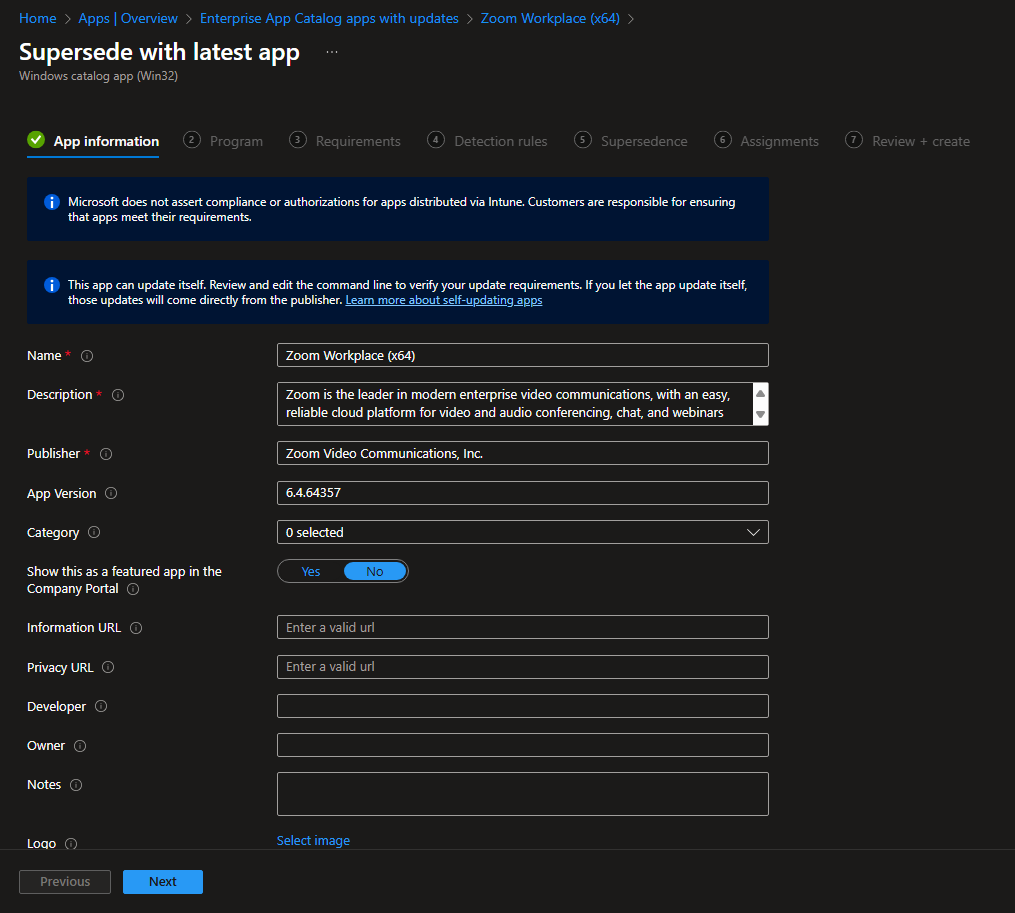The width and height of the screenshot is (1015, 913).
Task: Click info icon next to Owner label
Action: point(80,746)
